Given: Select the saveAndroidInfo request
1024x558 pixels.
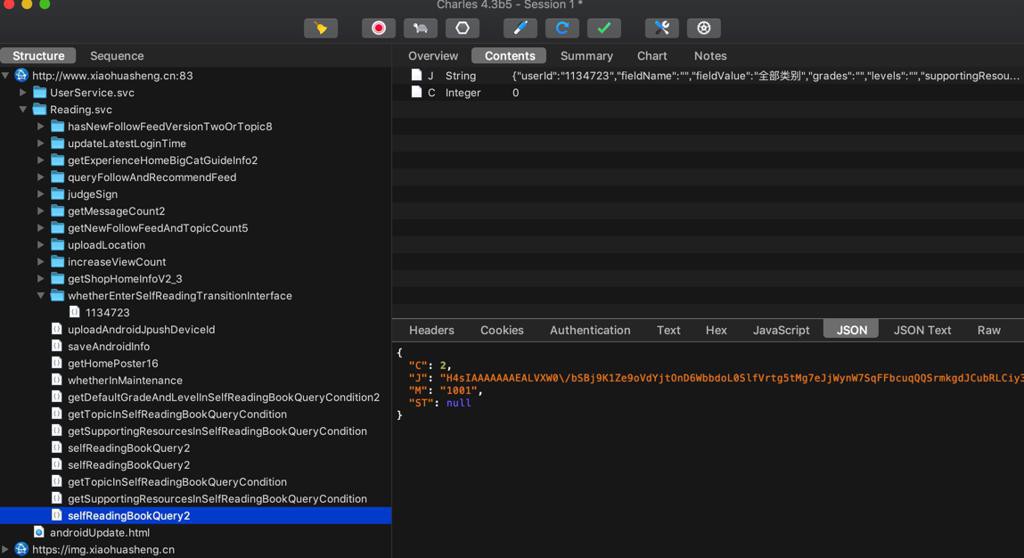Looking at the screenshot, I should point(108,346).
